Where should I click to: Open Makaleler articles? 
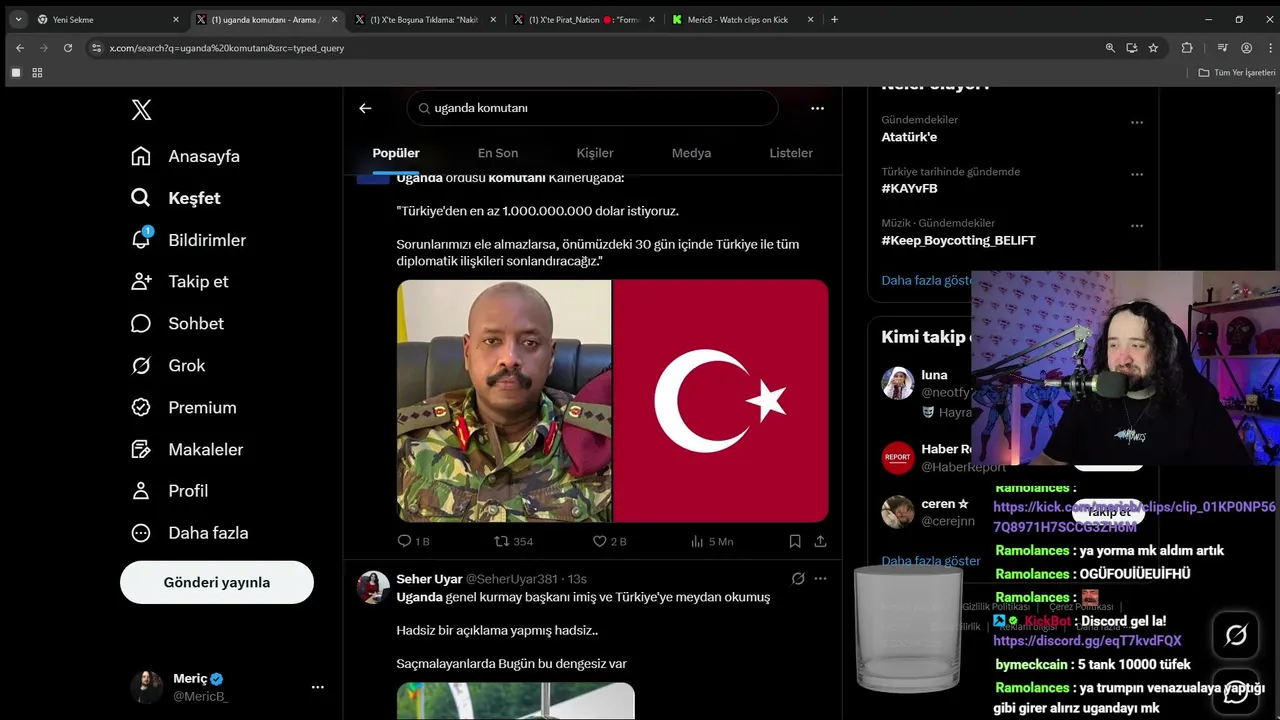tap(187, 449)
